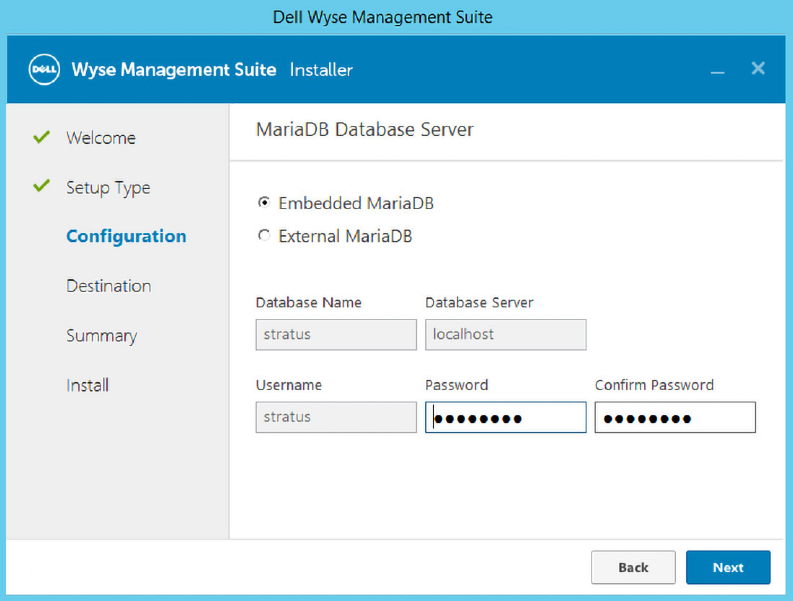Viewport: 793px width, 601px height.
Task: Click the Setup Type green checkmark
Action: click(x=41, y=186)
